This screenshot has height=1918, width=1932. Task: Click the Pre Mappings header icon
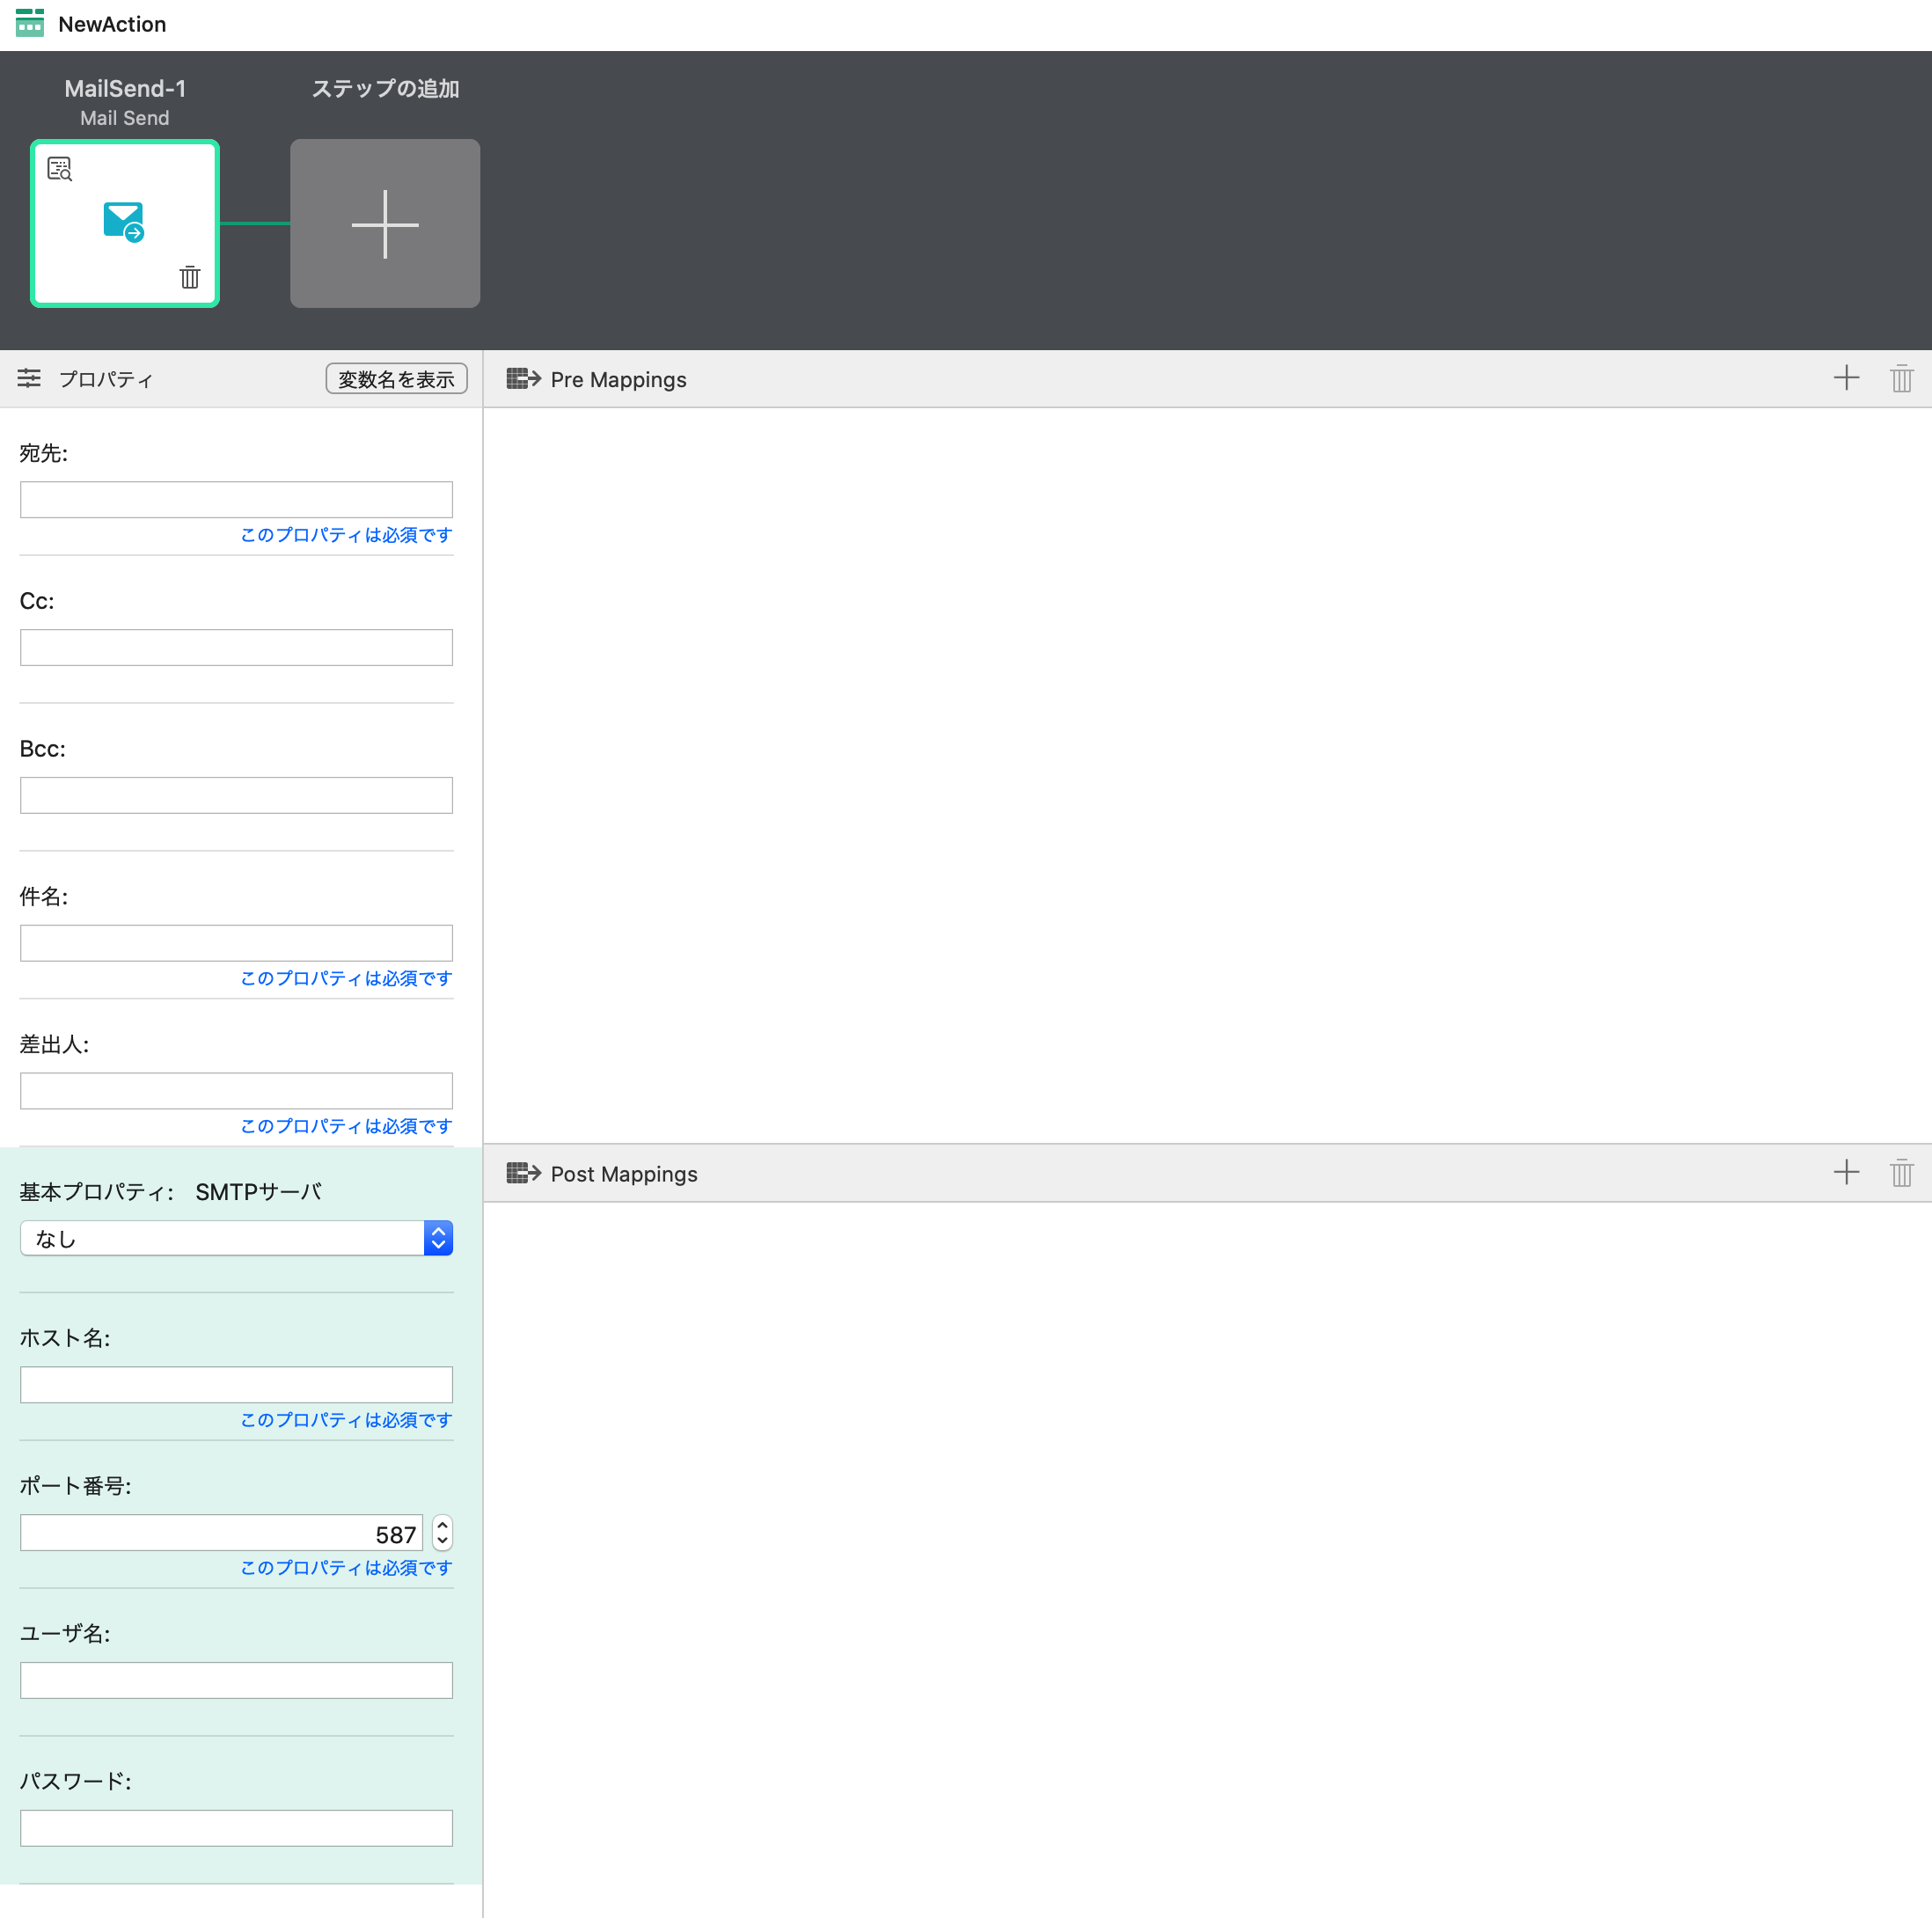(x=523, y=379)
